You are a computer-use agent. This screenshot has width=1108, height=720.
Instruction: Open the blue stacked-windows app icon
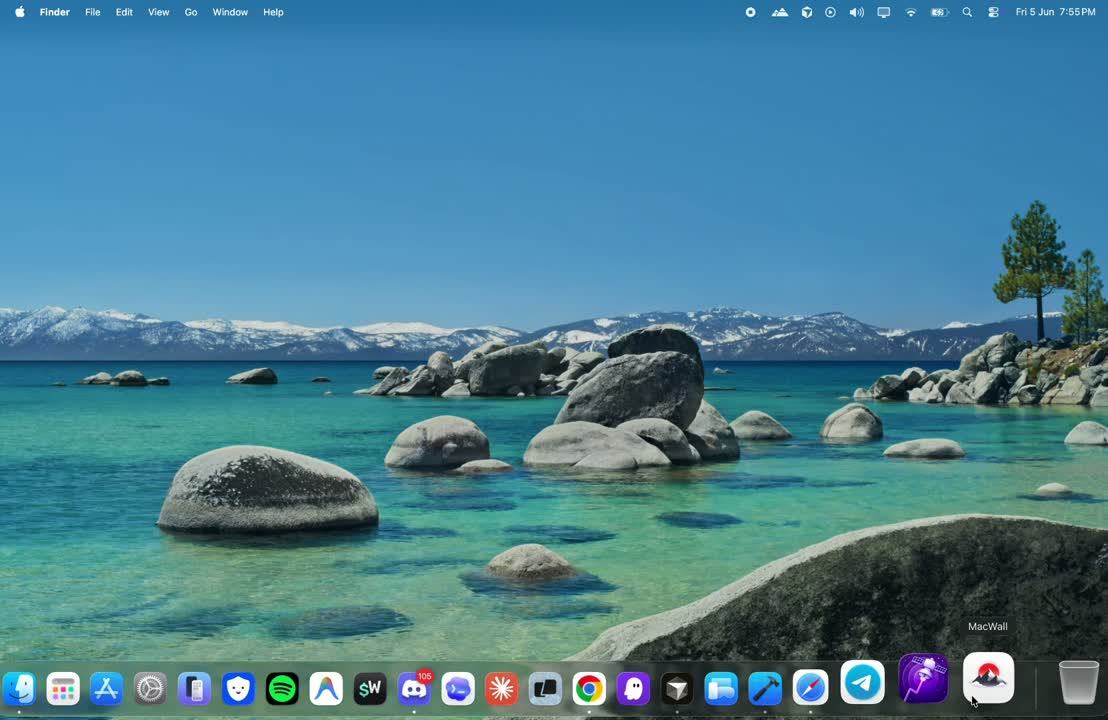[x=721, y=689]
